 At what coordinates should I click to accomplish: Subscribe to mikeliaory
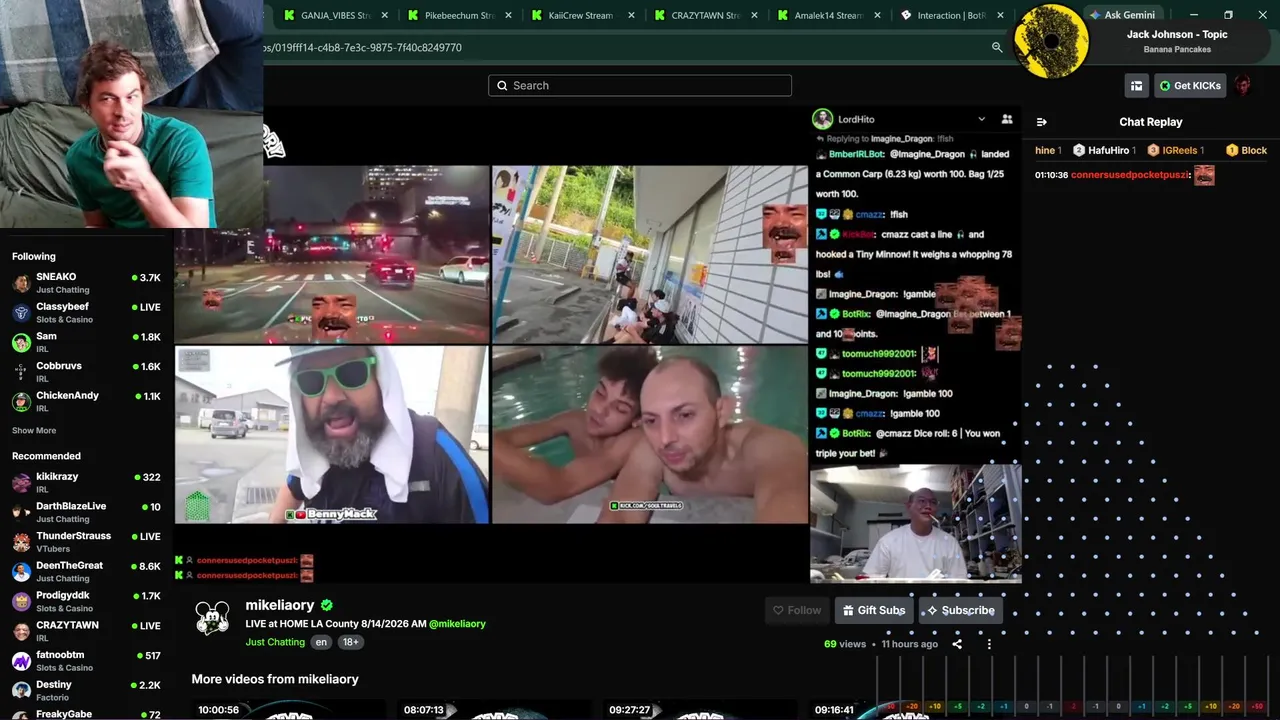click(x=960, y=610)
